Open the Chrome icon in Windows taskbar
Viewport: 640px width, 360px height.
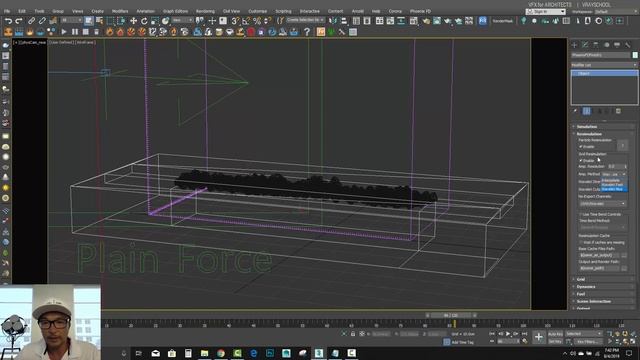(x=221, y=353)
